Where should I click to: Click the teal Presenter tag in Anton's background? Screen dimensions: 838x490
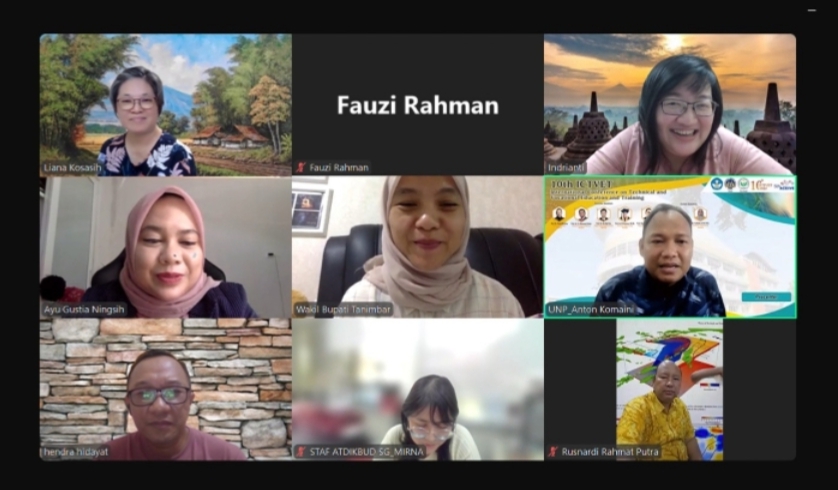(x=766, y=297)
